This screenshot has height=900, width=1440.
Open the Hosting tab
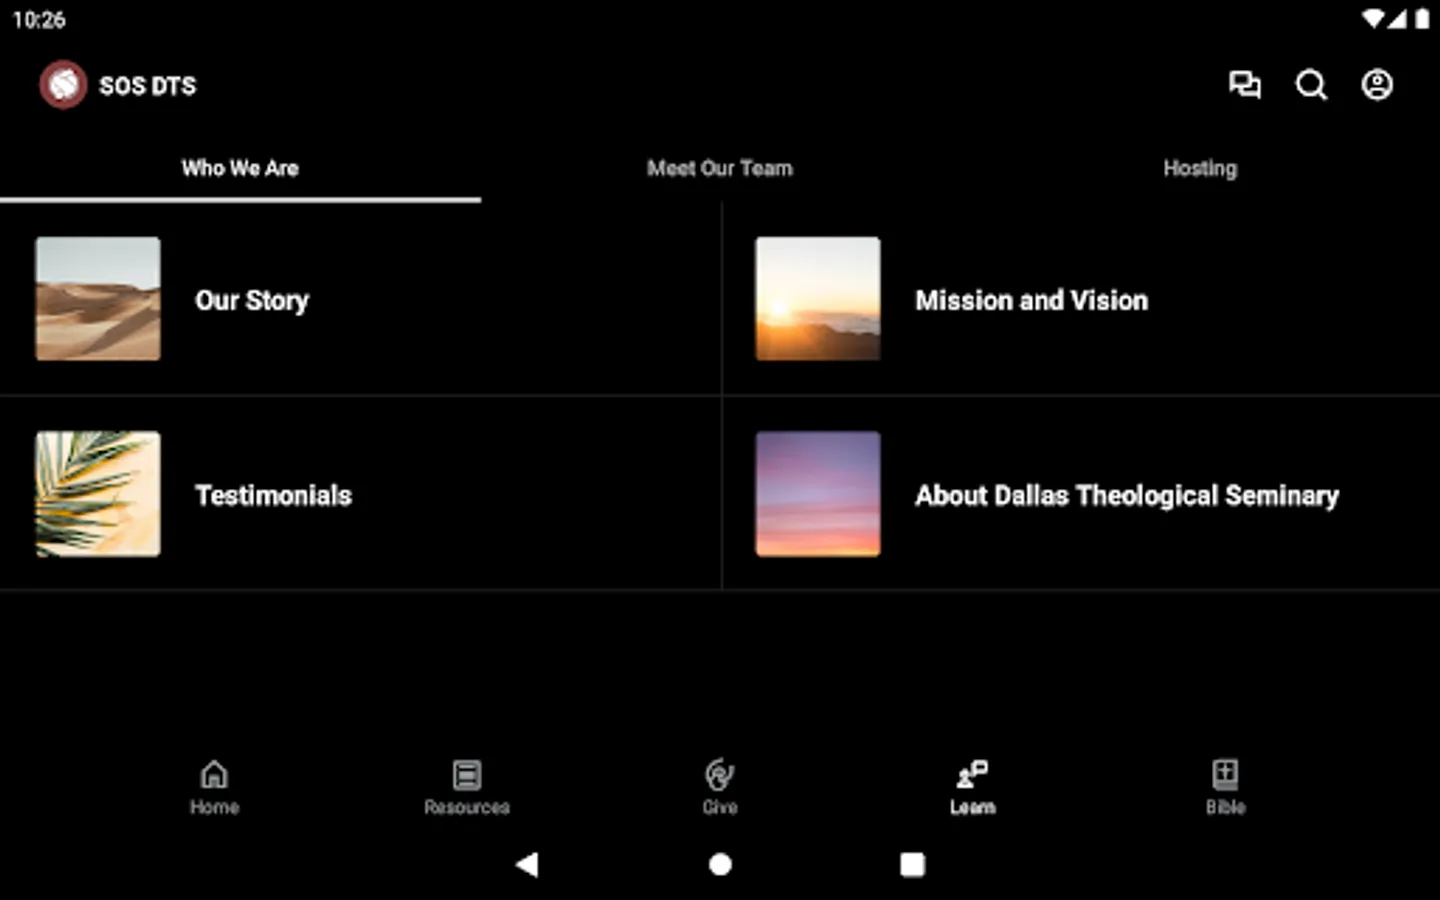point(1199,168)
